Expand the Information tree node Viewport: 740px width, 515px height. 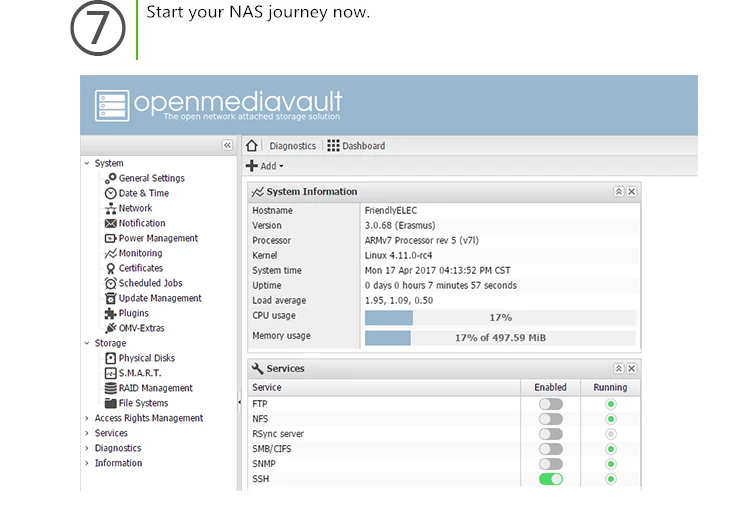[87, 463]
